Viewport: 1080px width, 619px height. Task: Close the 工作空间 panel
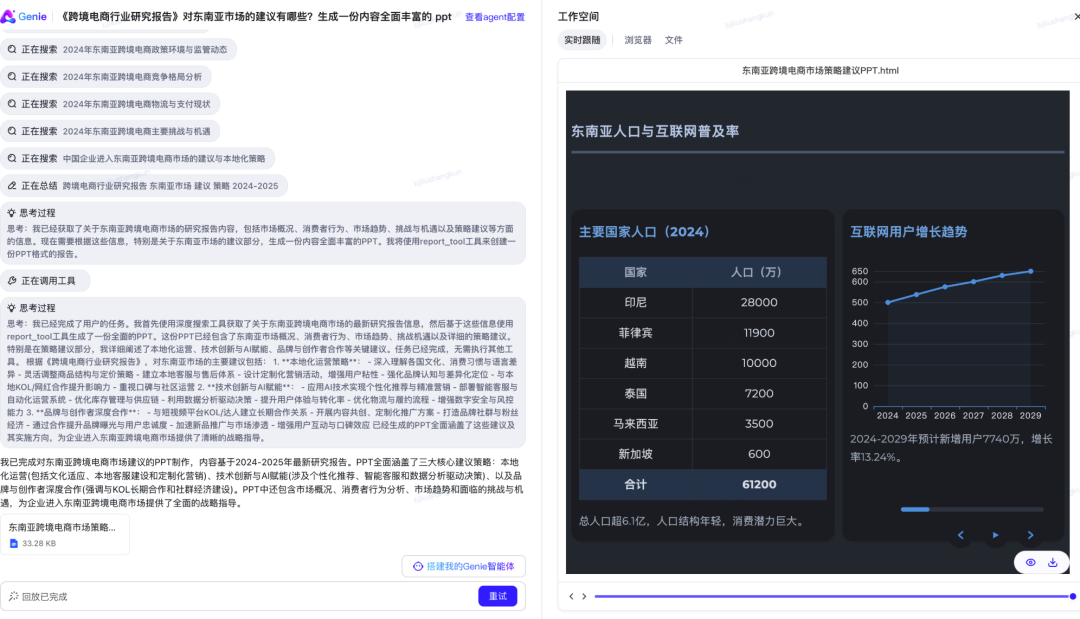[x=1077, y=16]
